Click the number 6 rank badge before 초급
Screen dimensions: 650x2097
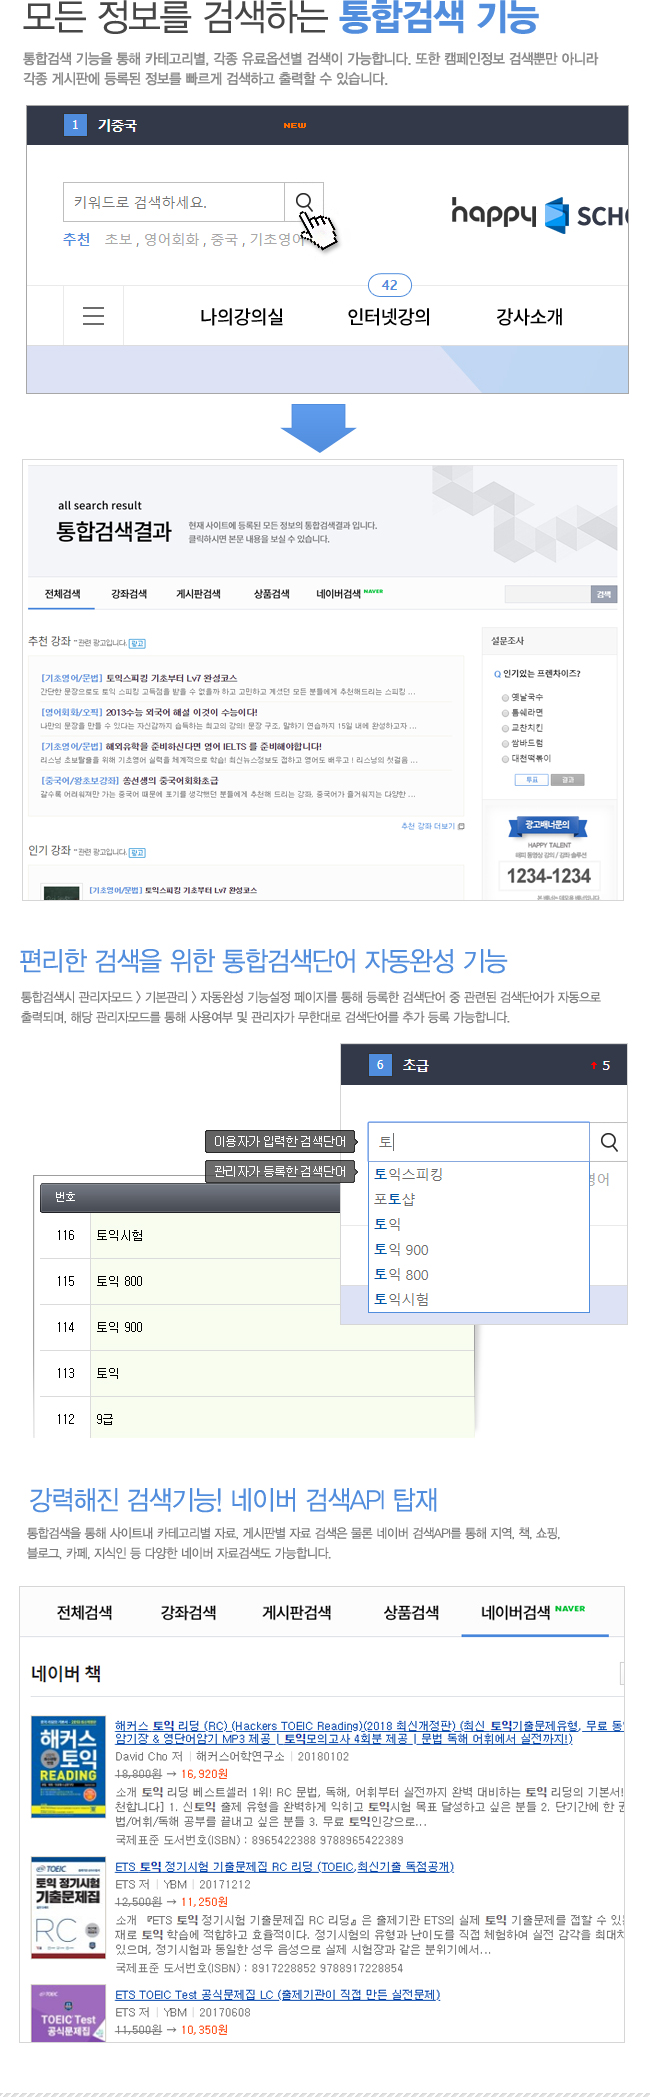[379, 1065]
